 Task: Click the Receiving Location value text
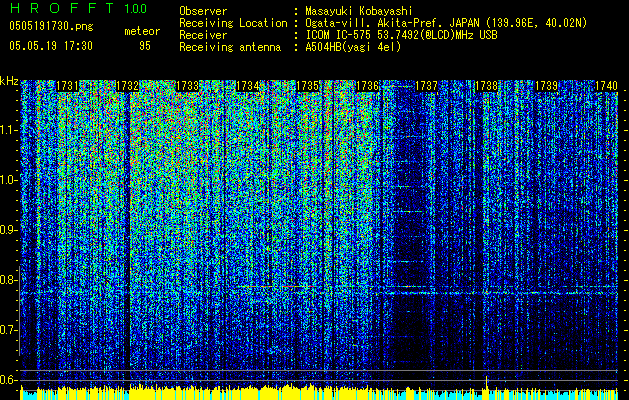(x=446, y=23)
